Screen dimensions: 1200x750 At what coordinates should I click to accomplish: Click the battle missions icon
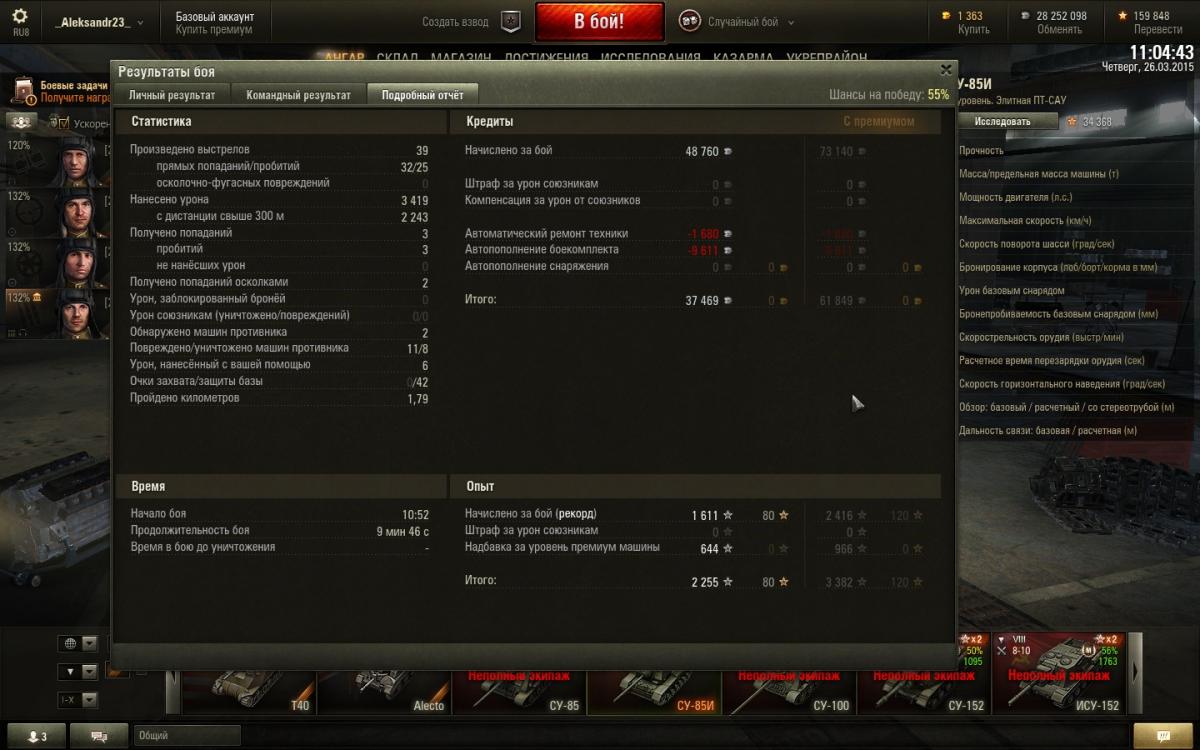click(22, 91)
